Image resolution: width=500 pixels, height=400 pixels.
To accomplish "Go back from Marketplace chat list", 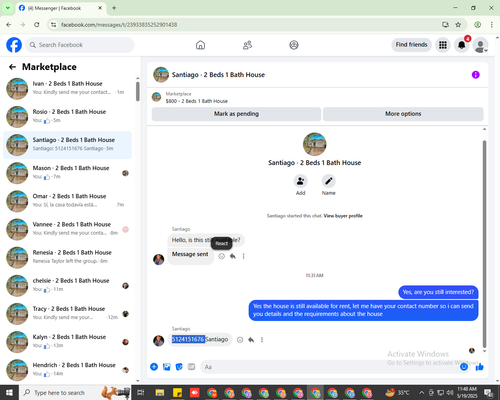I will click(12, 67).
